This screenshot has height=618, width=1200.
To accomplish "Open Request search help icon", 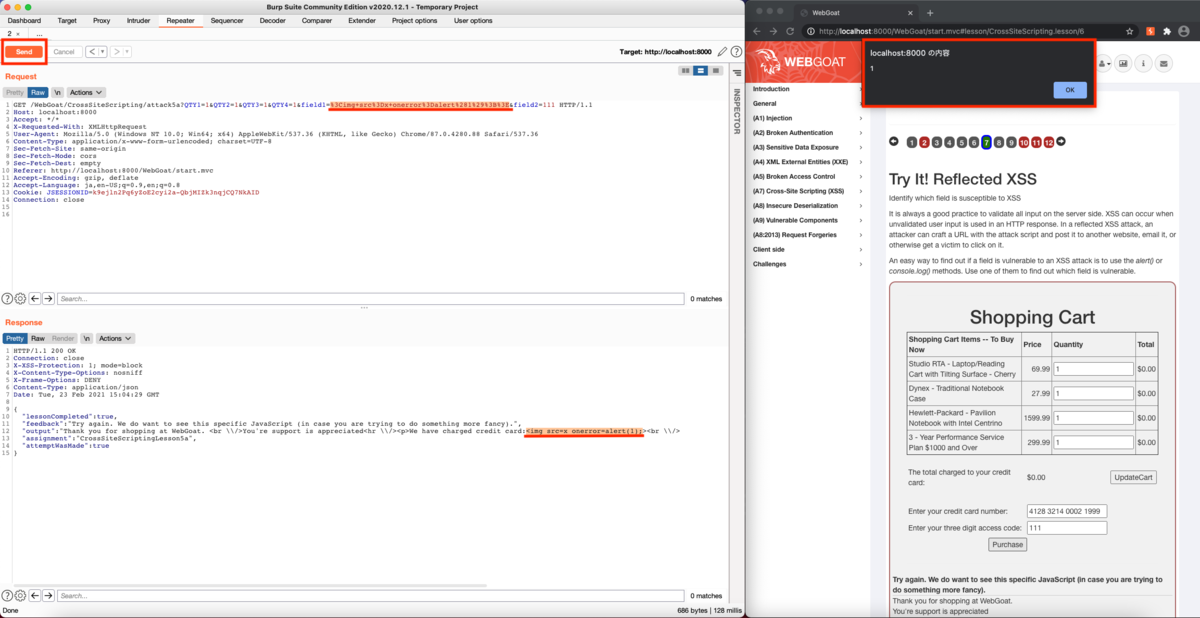I will 7,298.
